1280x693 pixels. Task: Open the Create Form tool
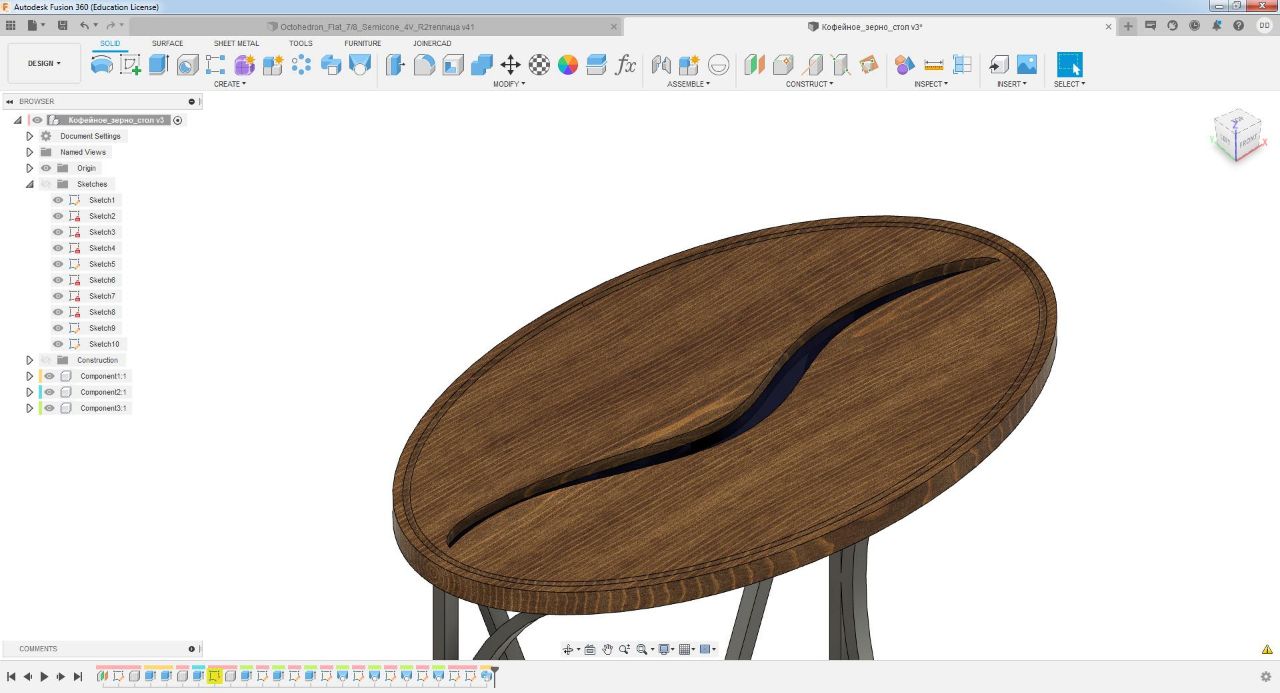click(245, 65)
